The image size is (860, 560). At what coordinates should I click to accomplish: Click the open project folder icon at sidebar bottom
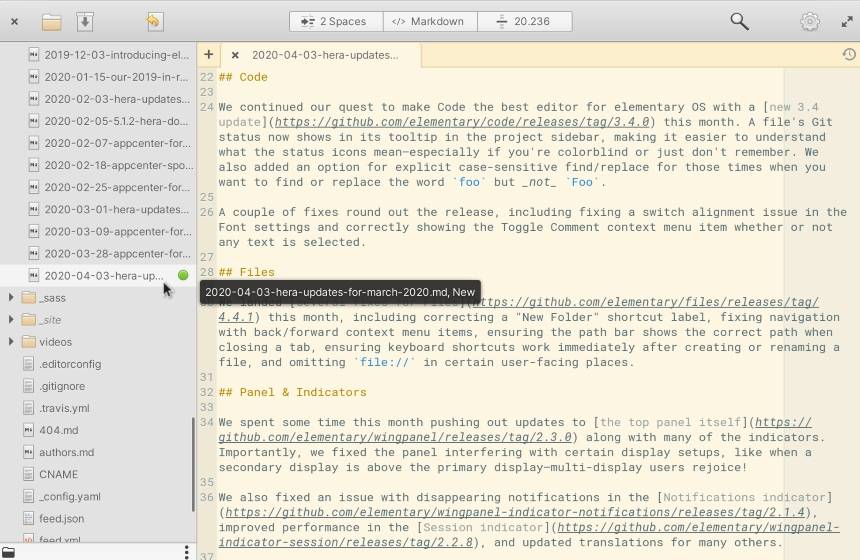9,551
